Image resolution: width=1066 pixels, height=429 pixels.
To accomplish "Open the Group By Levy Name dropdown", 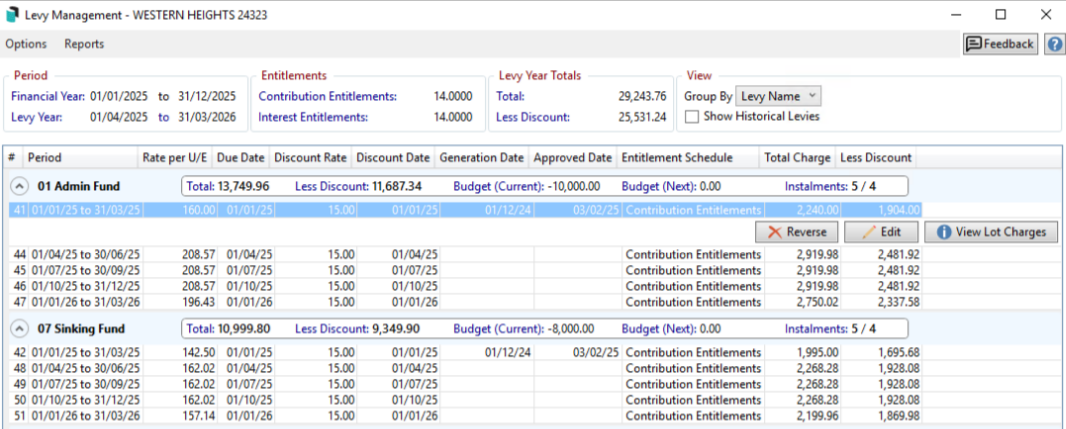I will pos(778,97).
